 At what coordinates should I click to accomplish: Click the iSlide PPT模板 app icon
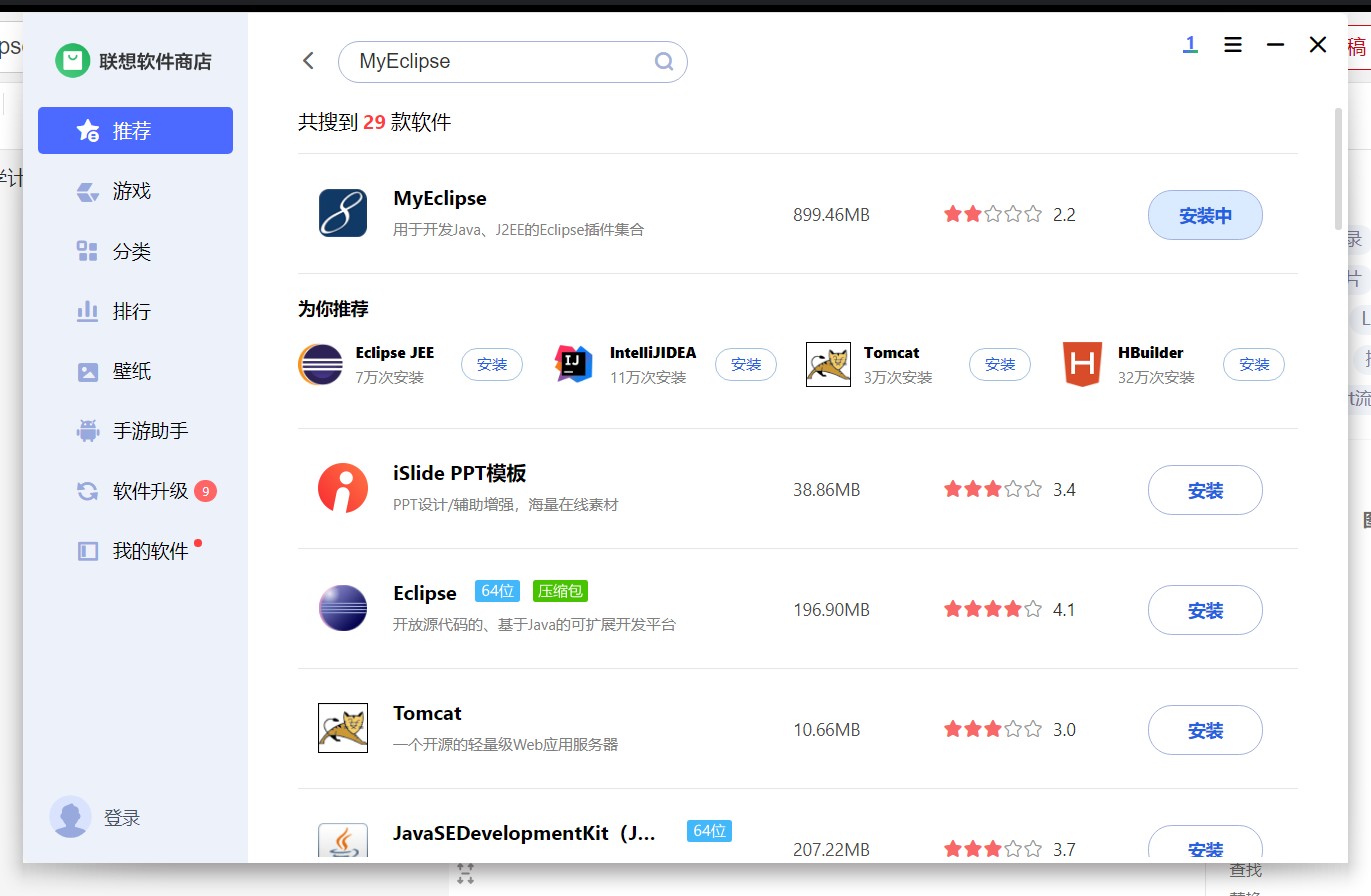pyautogui.click(x=343, y=488)
